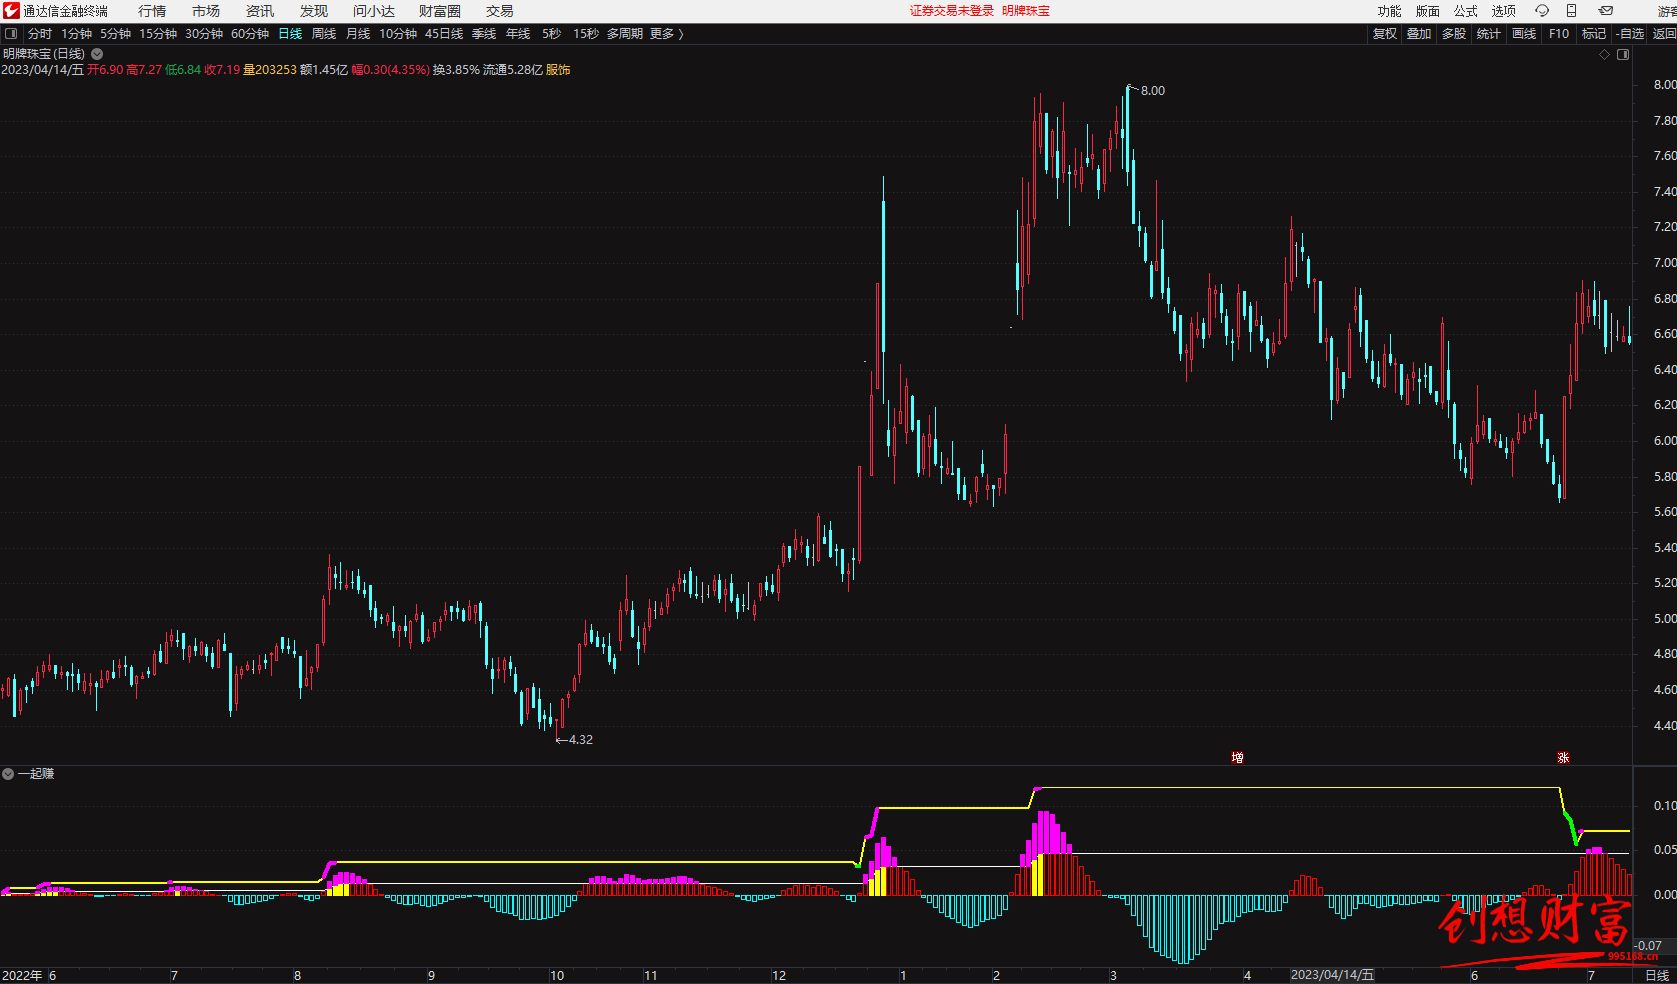
Task: Toggle the left sidebar panel icon
Action: pos(11,34)
